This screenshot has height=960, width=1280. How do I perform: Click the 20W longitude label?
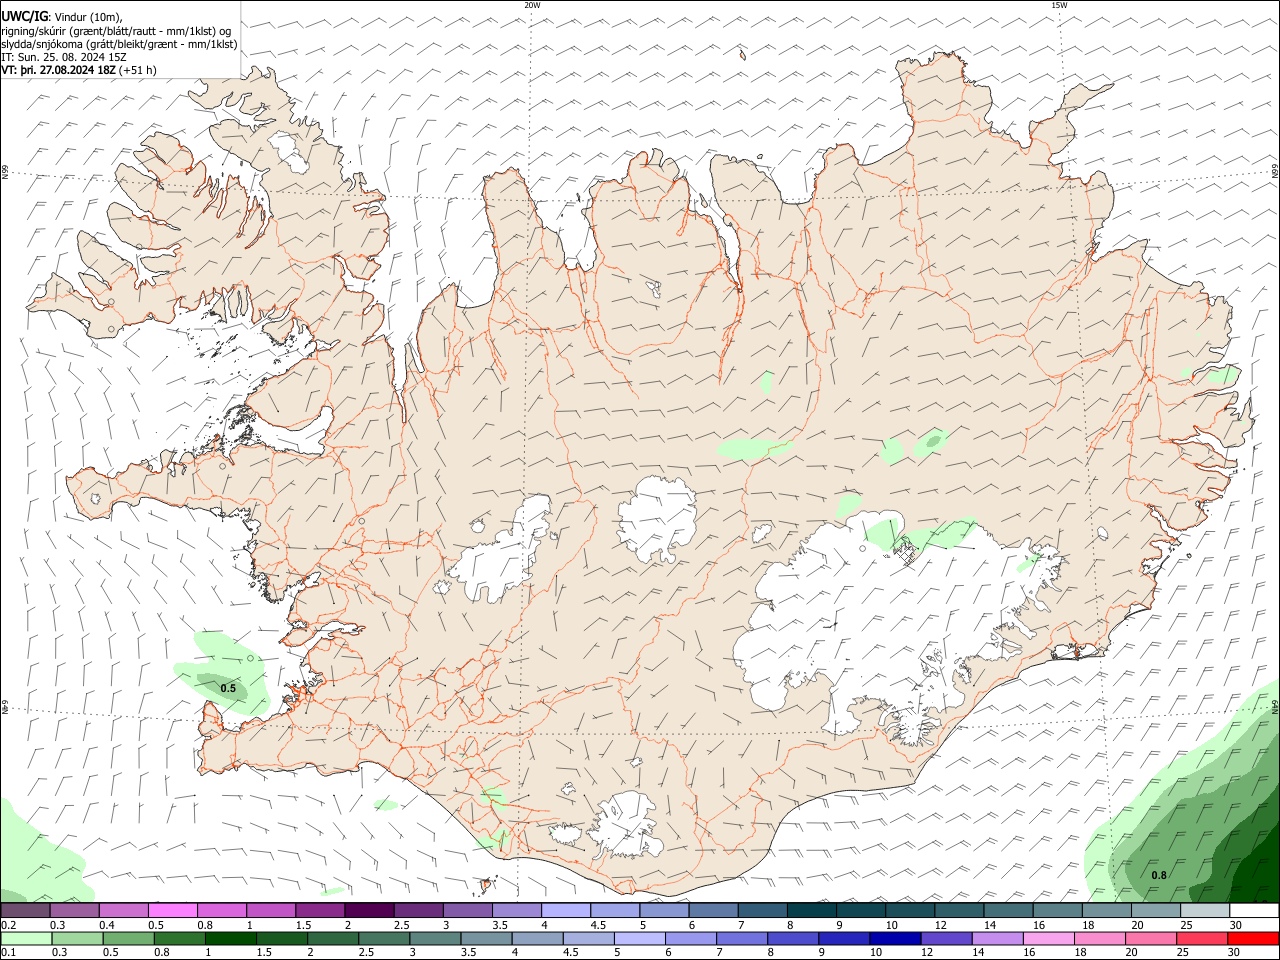pyautogui.click(x=532, y=5)
